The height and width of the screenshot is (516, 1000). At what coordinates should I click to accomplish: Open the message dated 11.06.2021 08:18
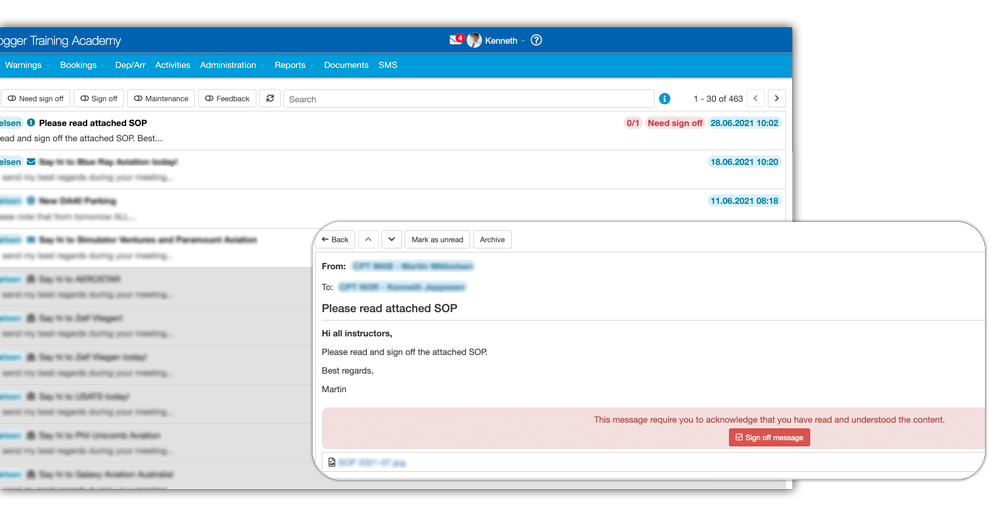(x=392, y=209)
